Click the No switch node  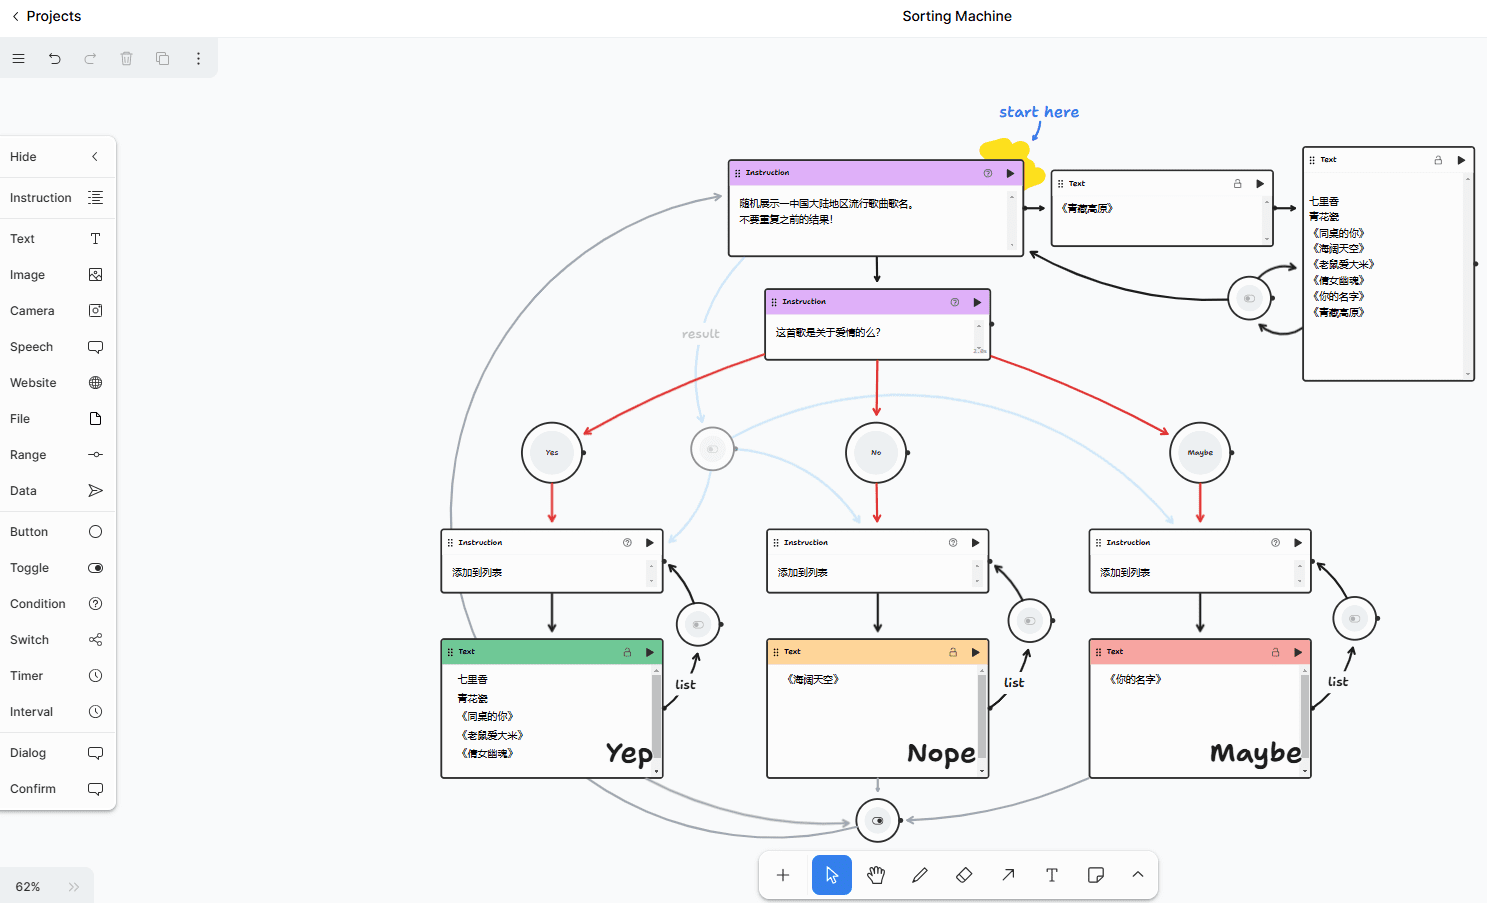point(876,453)
